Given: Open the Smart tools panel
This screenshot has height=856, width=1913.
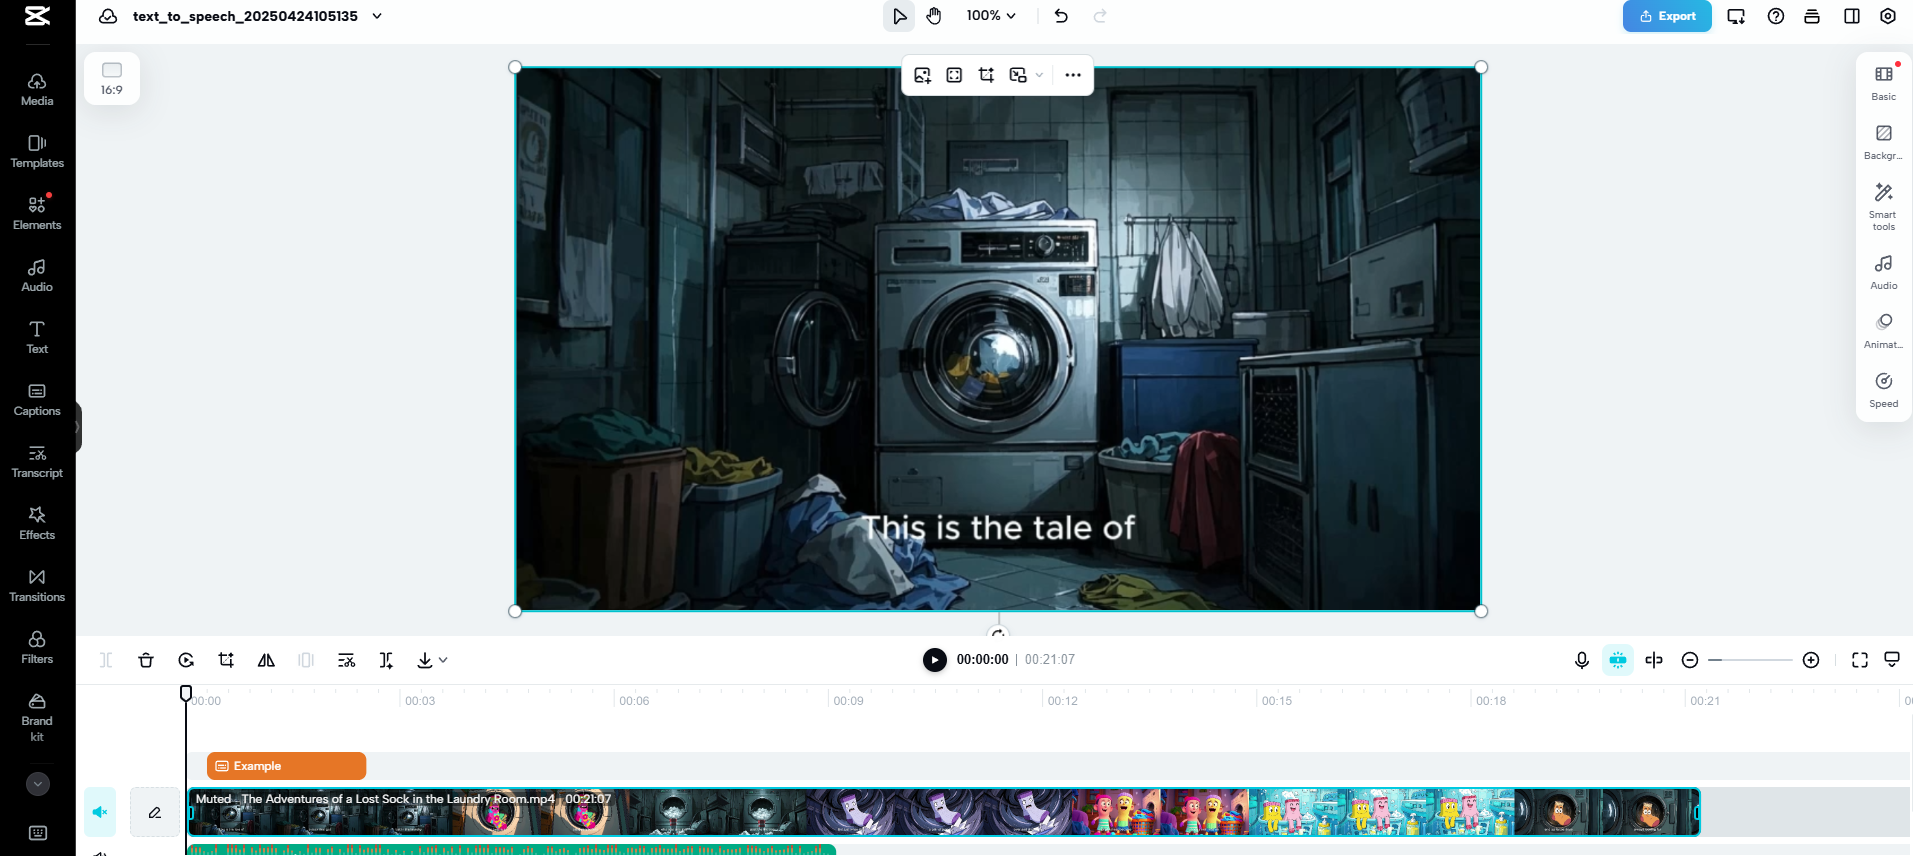Looking at the screenshot, I should coord(1884,206).
